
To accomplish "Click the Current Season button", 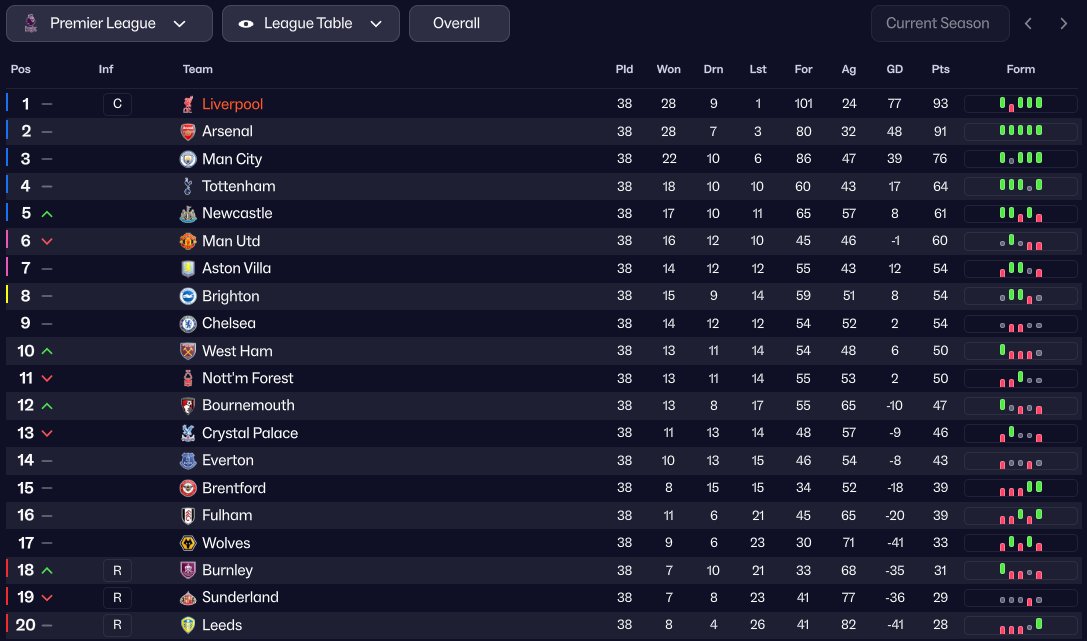I will pyautogui.click(x=939, y=23).
